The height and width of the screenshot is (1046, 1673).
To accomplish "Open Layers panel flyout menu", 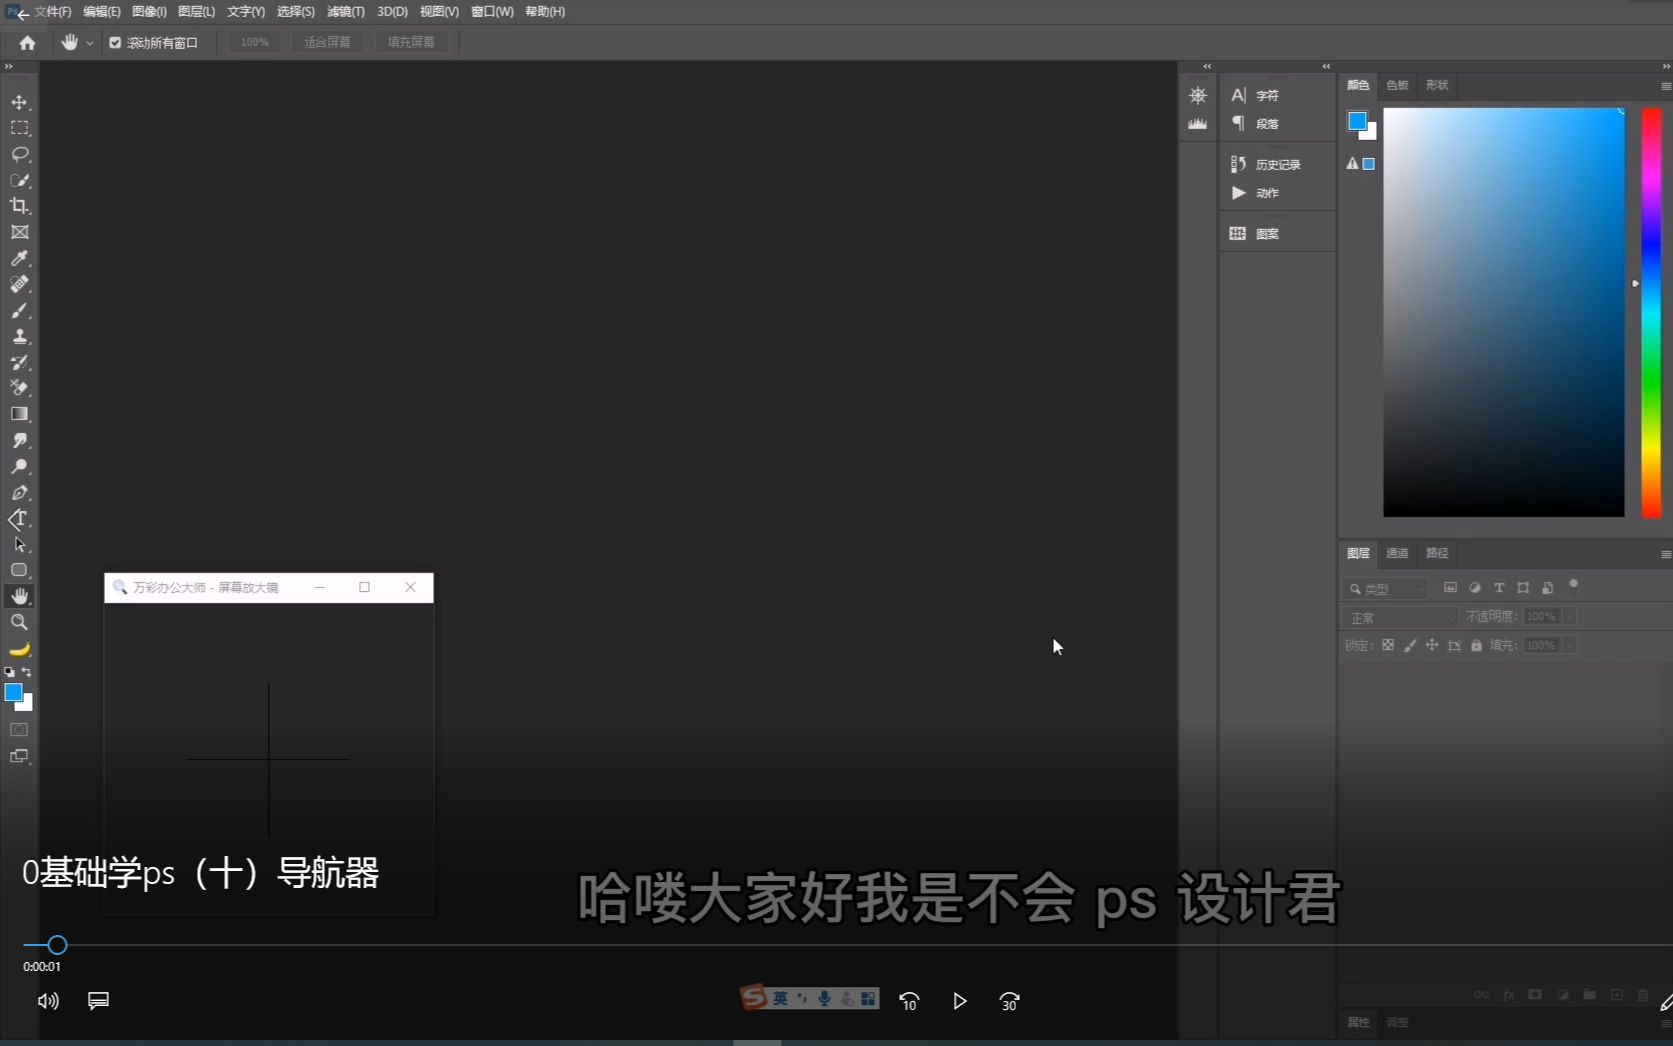I will 1665,554.
